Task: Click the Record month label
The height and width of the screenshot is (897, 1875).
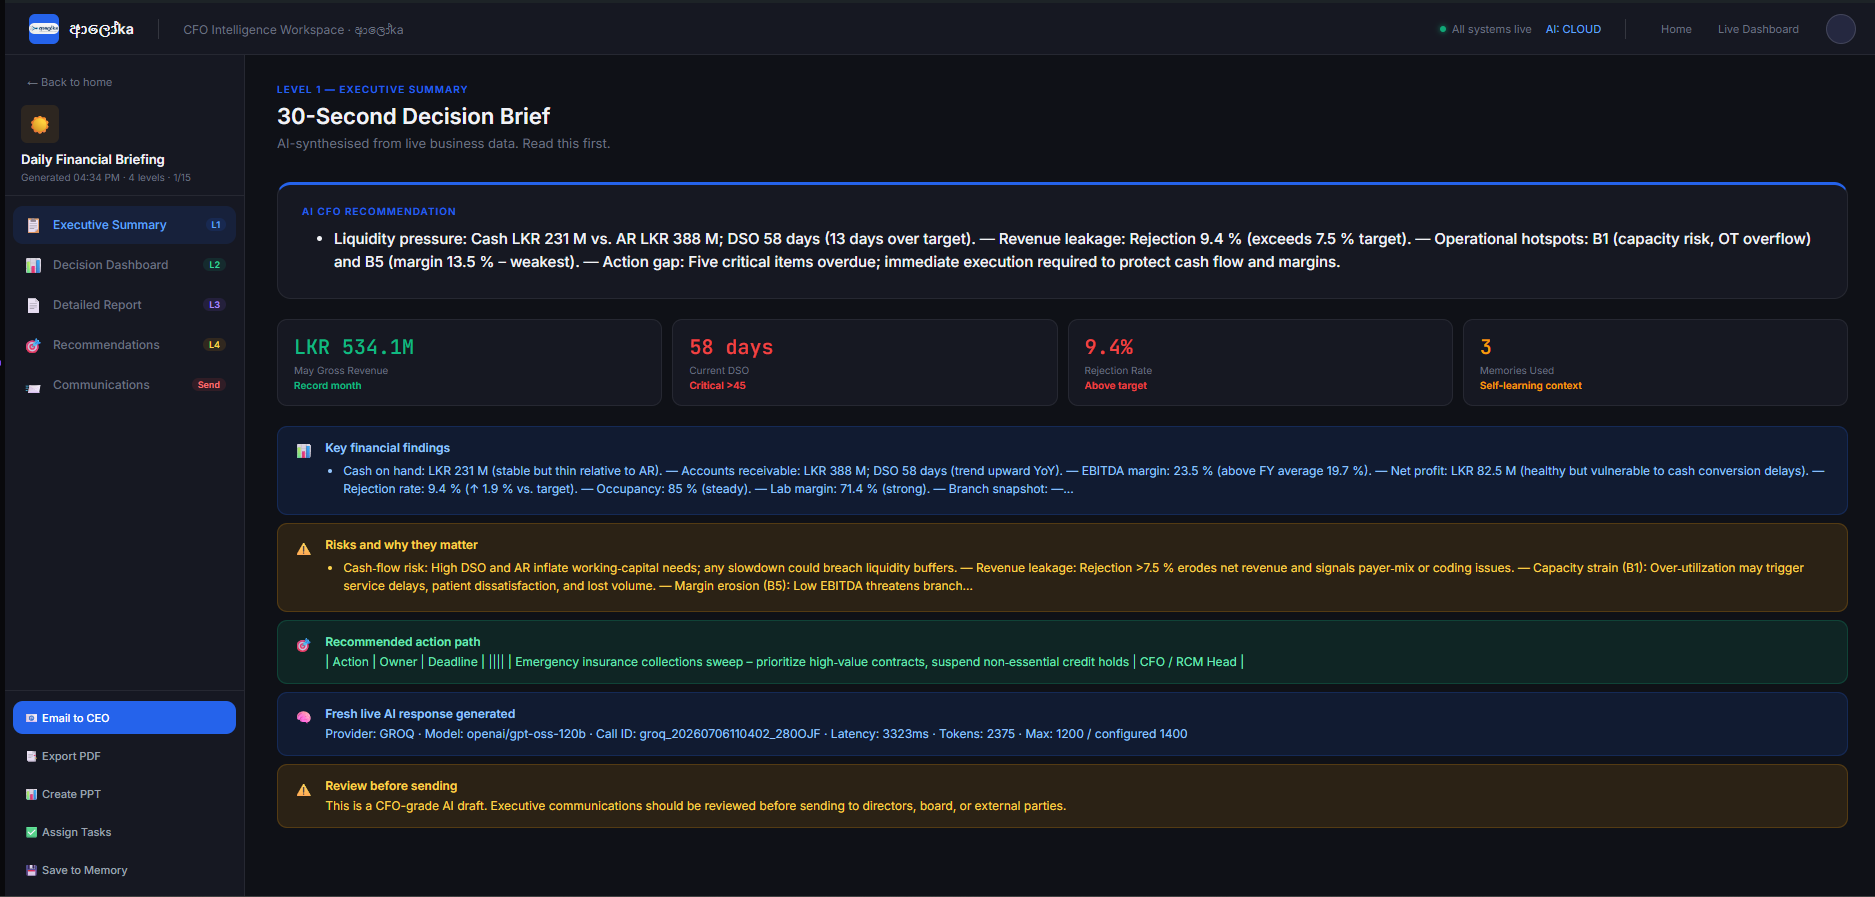Action: 328,386
